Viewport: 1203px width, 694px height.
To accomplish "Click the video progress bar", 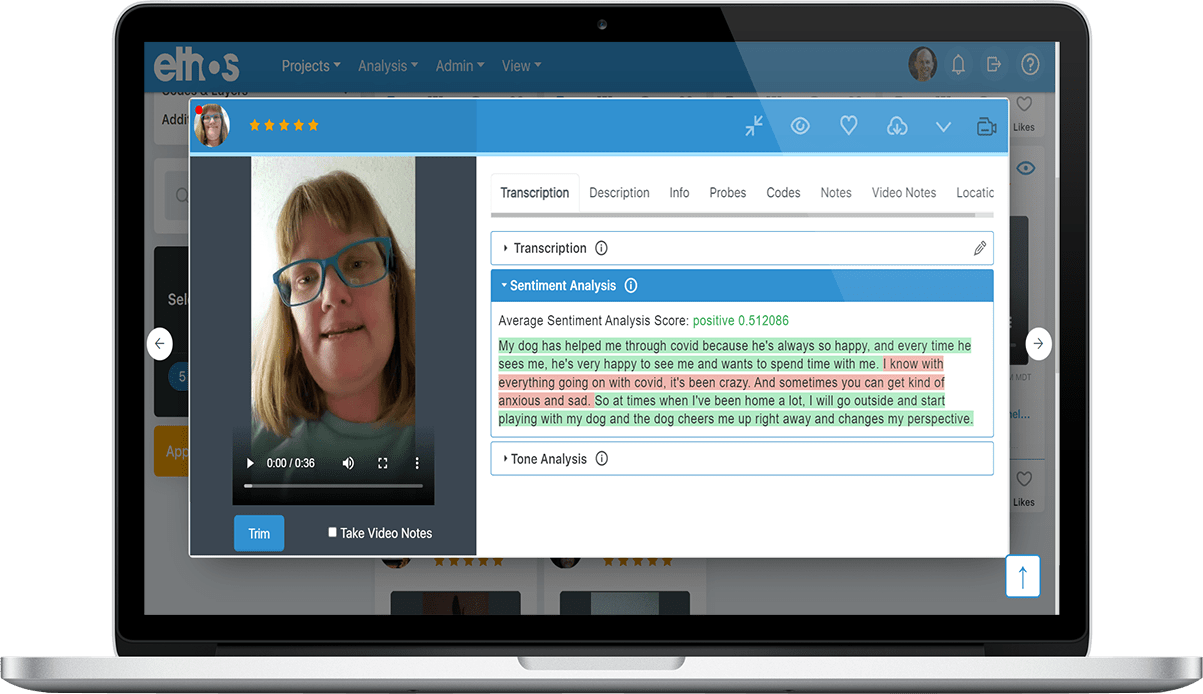I will point(333,486).
